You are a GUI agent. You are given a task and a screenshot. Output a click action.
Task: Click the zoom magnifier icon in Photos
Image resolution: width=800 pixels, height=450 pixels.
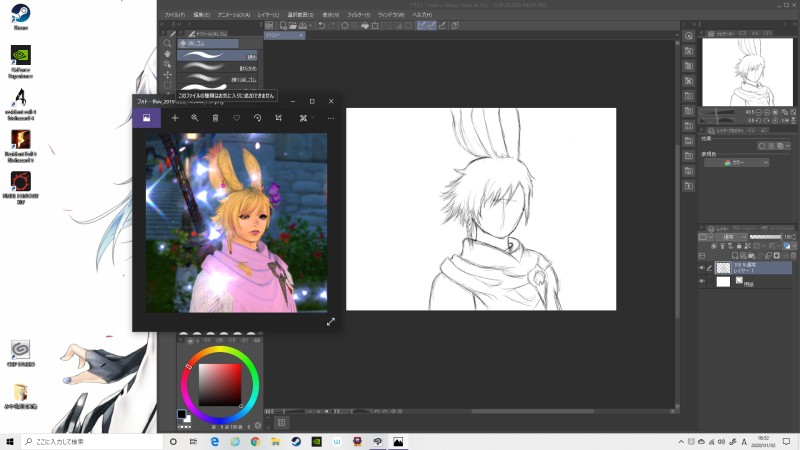pyautogui.click(x=195, y=118)
